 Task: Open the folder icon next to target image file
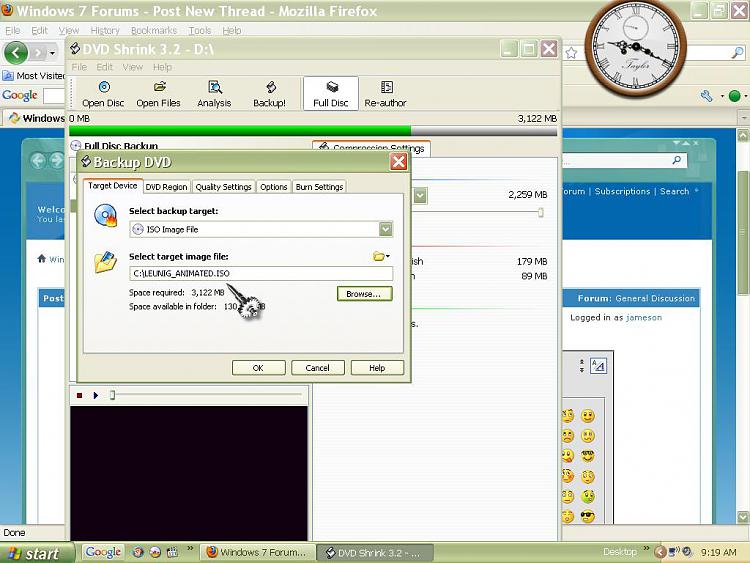[381, 256]
